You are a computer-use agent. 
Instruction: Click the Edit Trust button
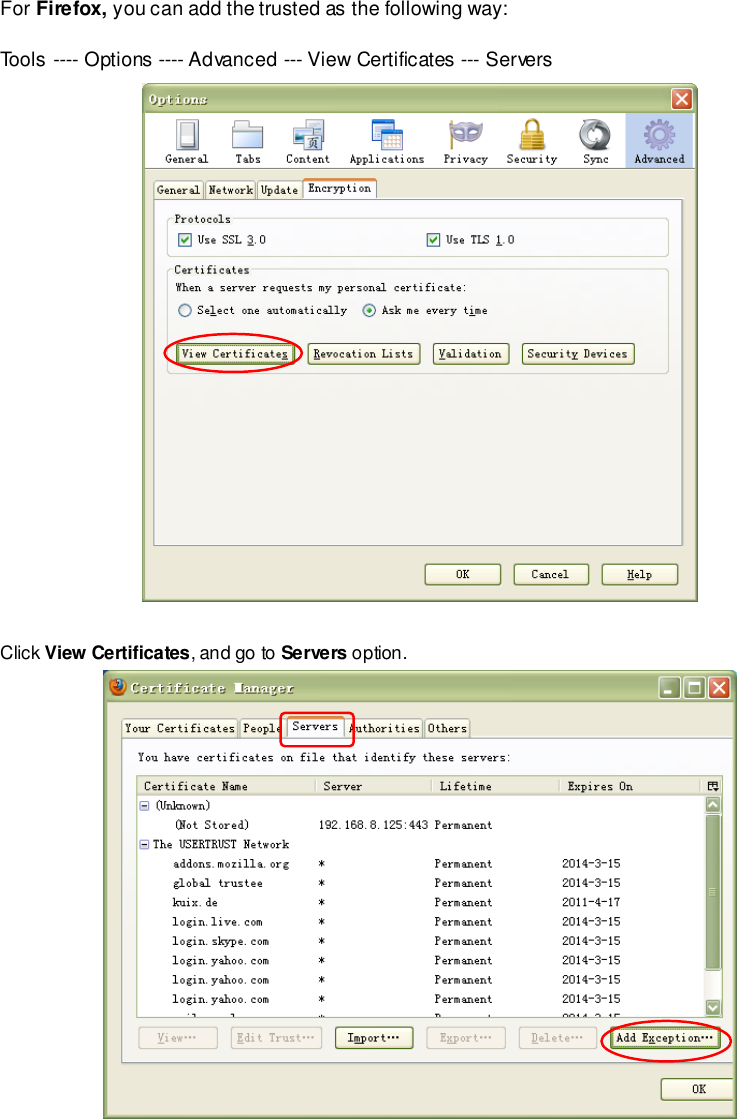[276, 1038]
